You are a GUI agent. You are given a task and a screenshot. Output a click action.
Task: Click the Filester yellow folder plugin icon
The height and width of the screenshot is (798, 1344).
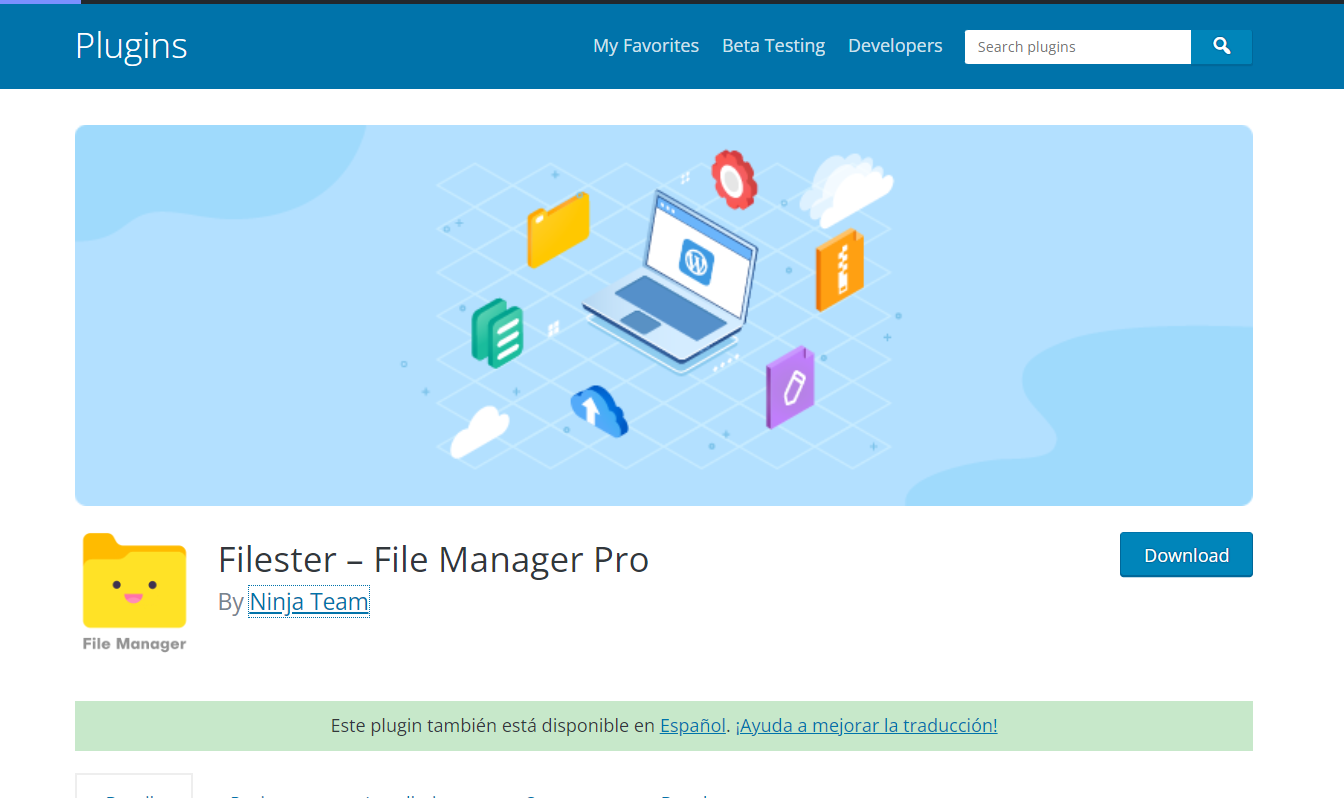[134, 593]
